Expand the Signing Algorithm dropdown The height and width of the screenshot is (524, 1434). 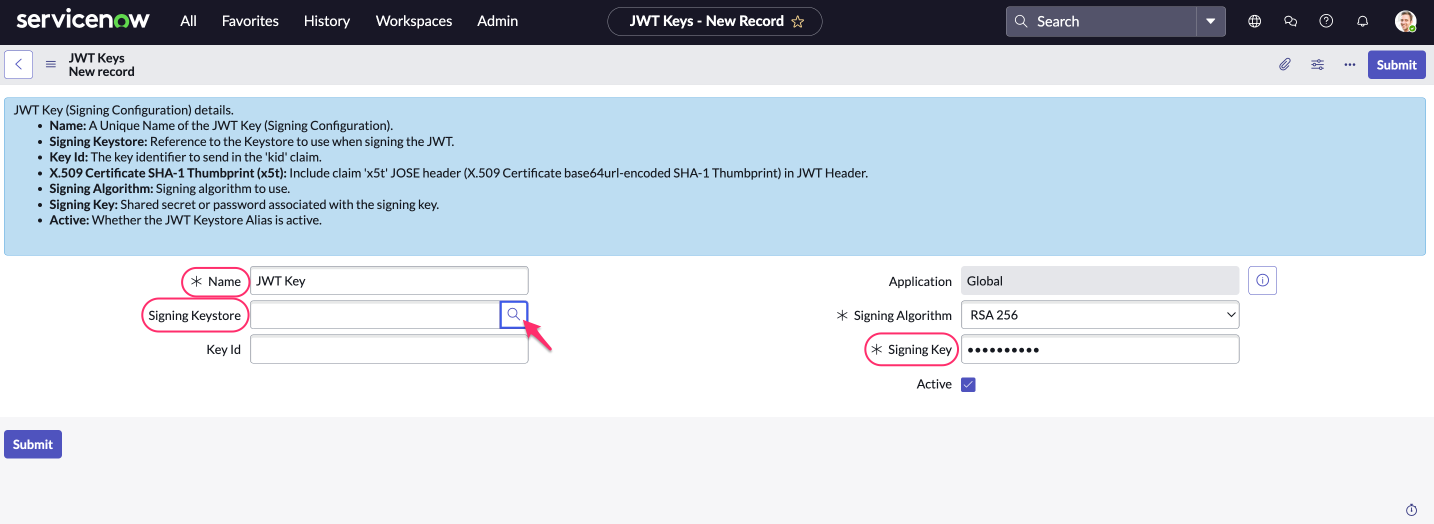(x=1099, y=315)
